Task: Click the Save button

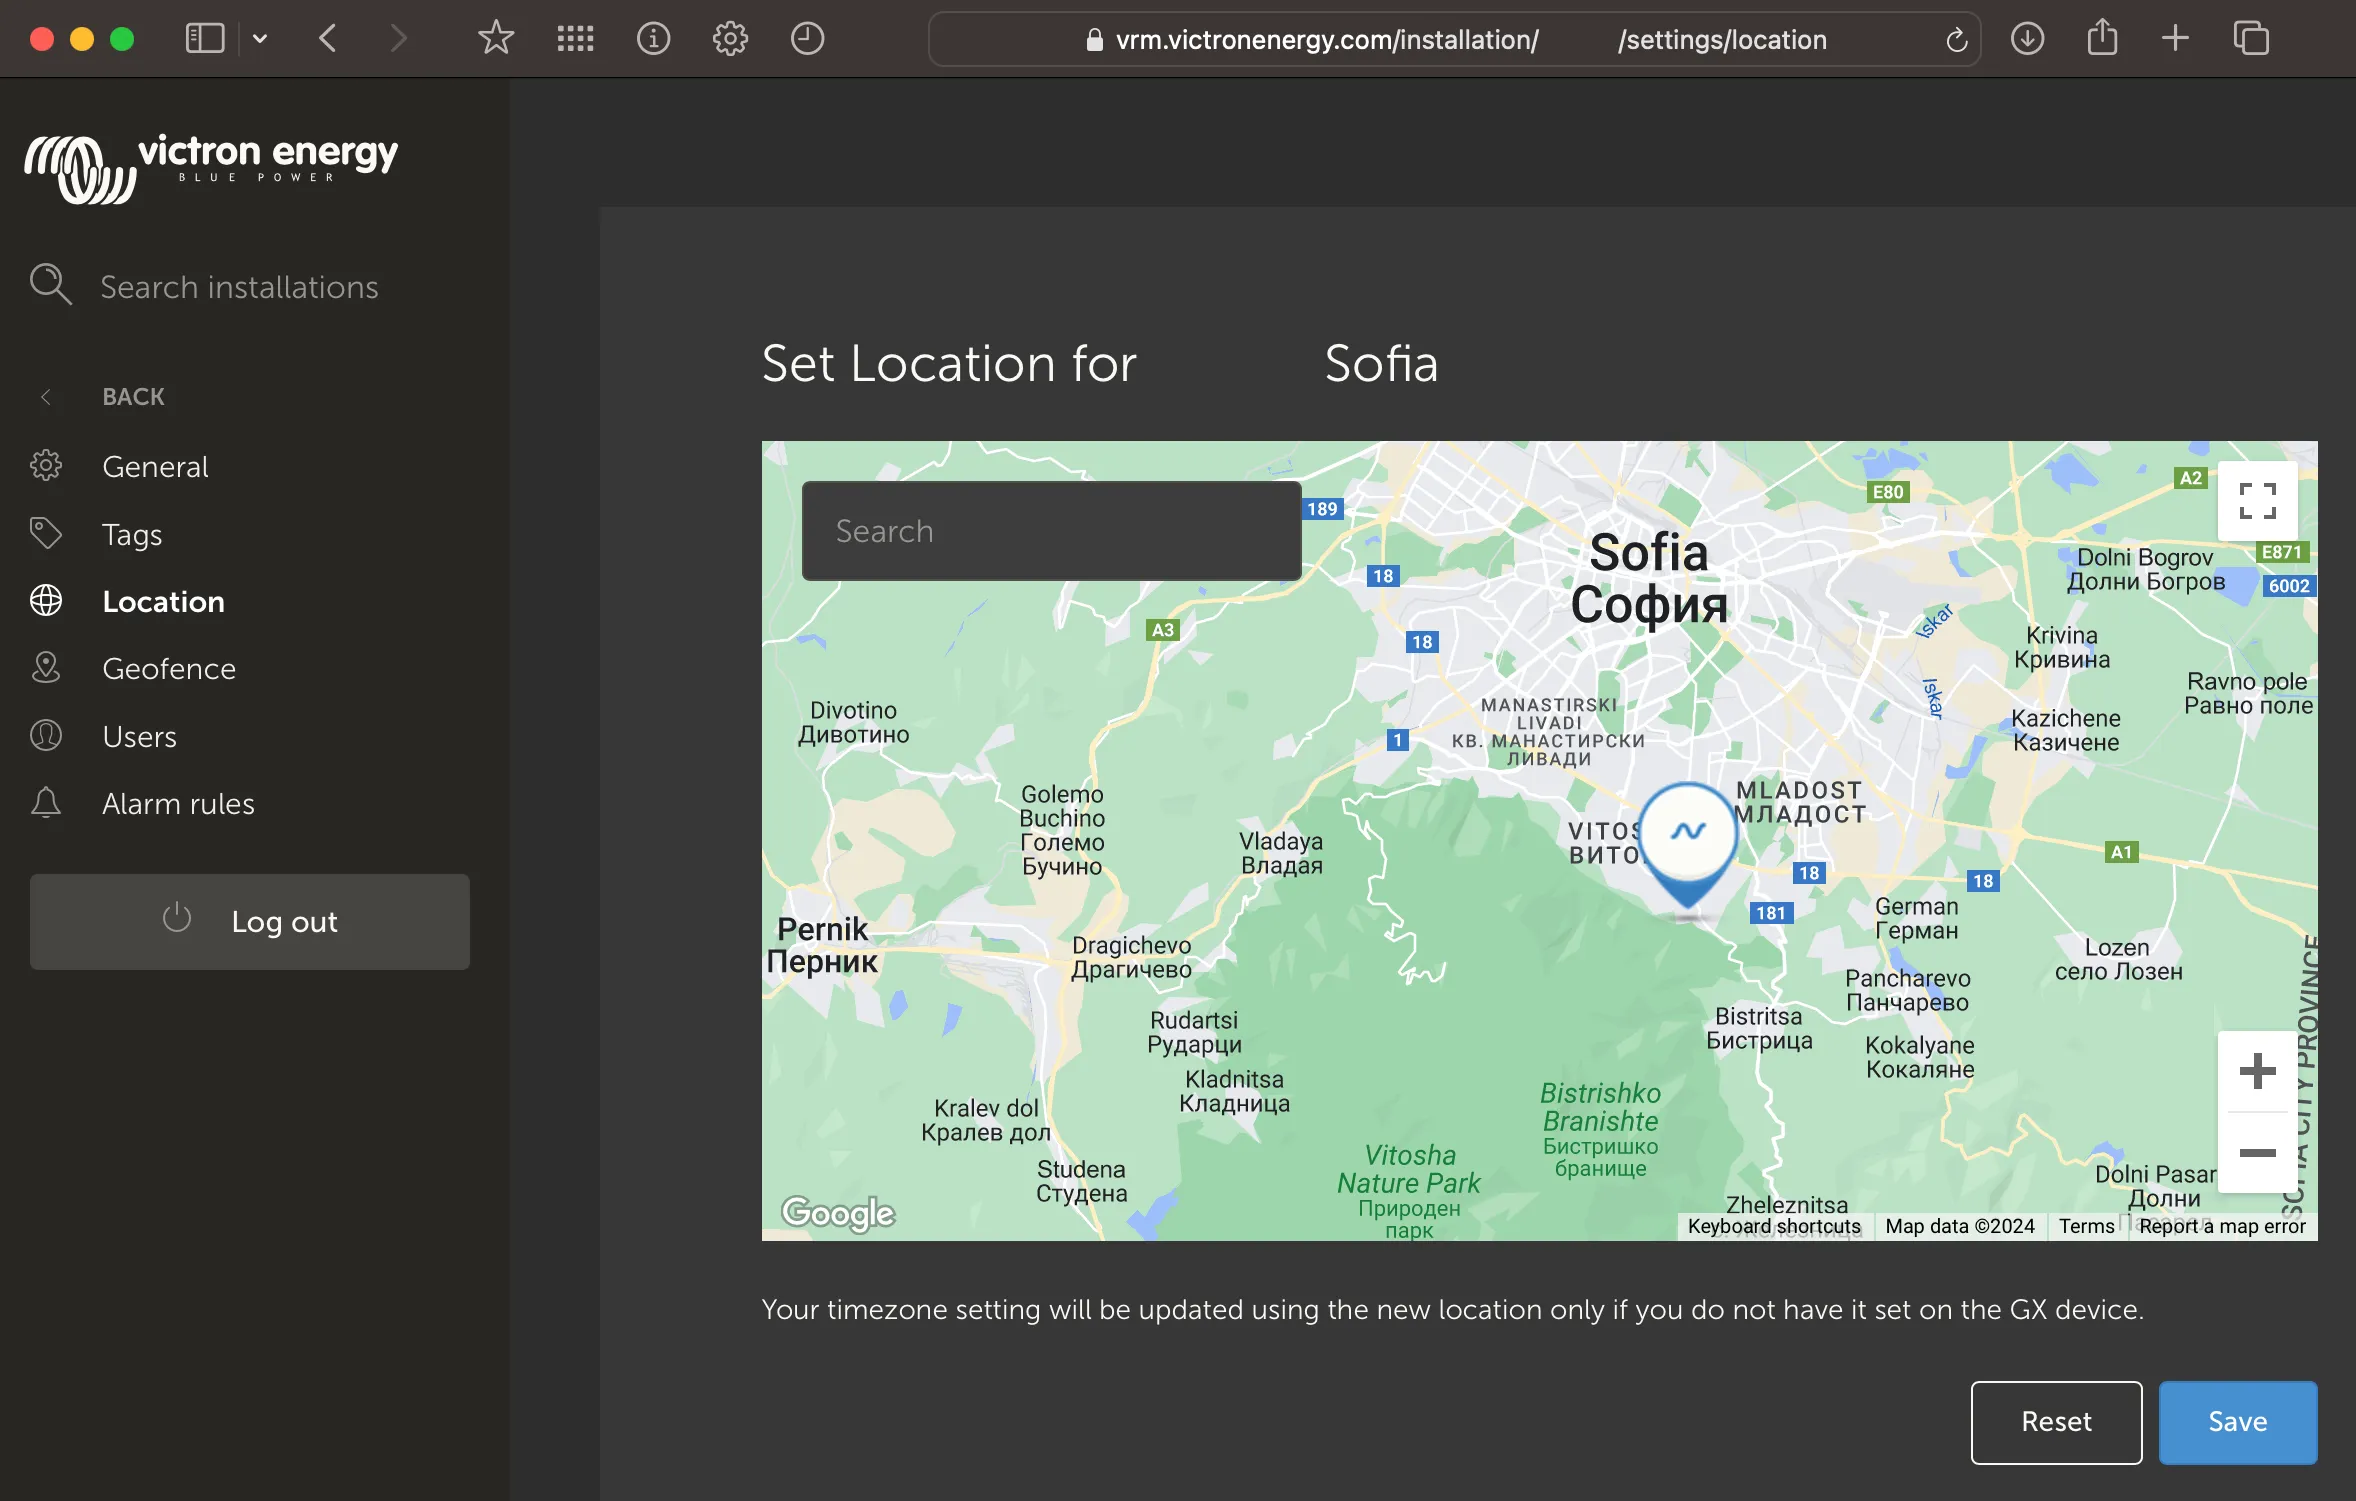Action: click(x=2238, y=1422)
